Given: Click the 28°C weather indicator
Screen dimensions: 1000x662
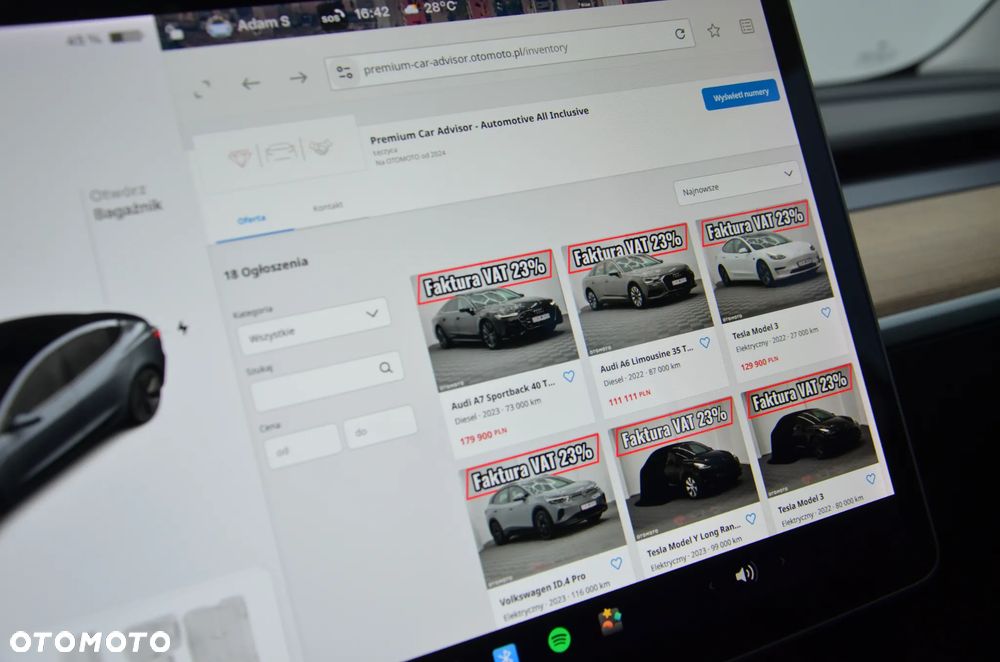Looking at the screenshot, I should pos(432,9).
